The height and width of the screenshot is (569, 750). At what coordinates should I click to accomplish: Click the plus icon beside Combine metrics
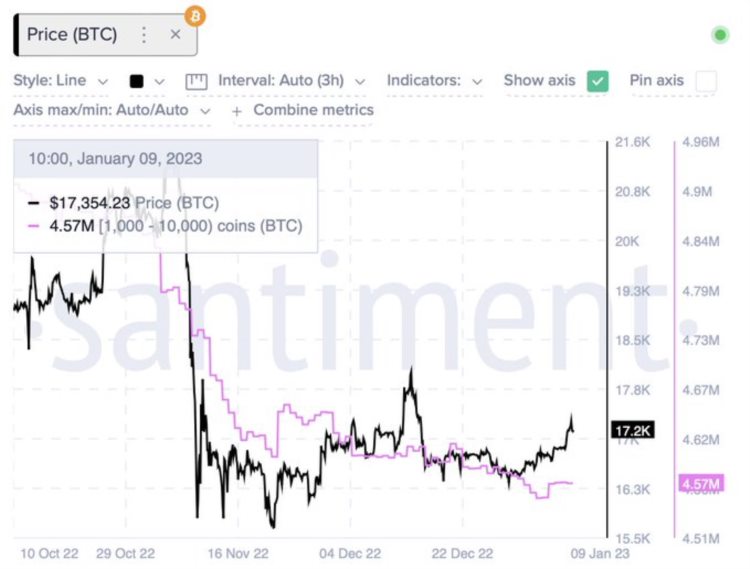[x=237, y=111]
